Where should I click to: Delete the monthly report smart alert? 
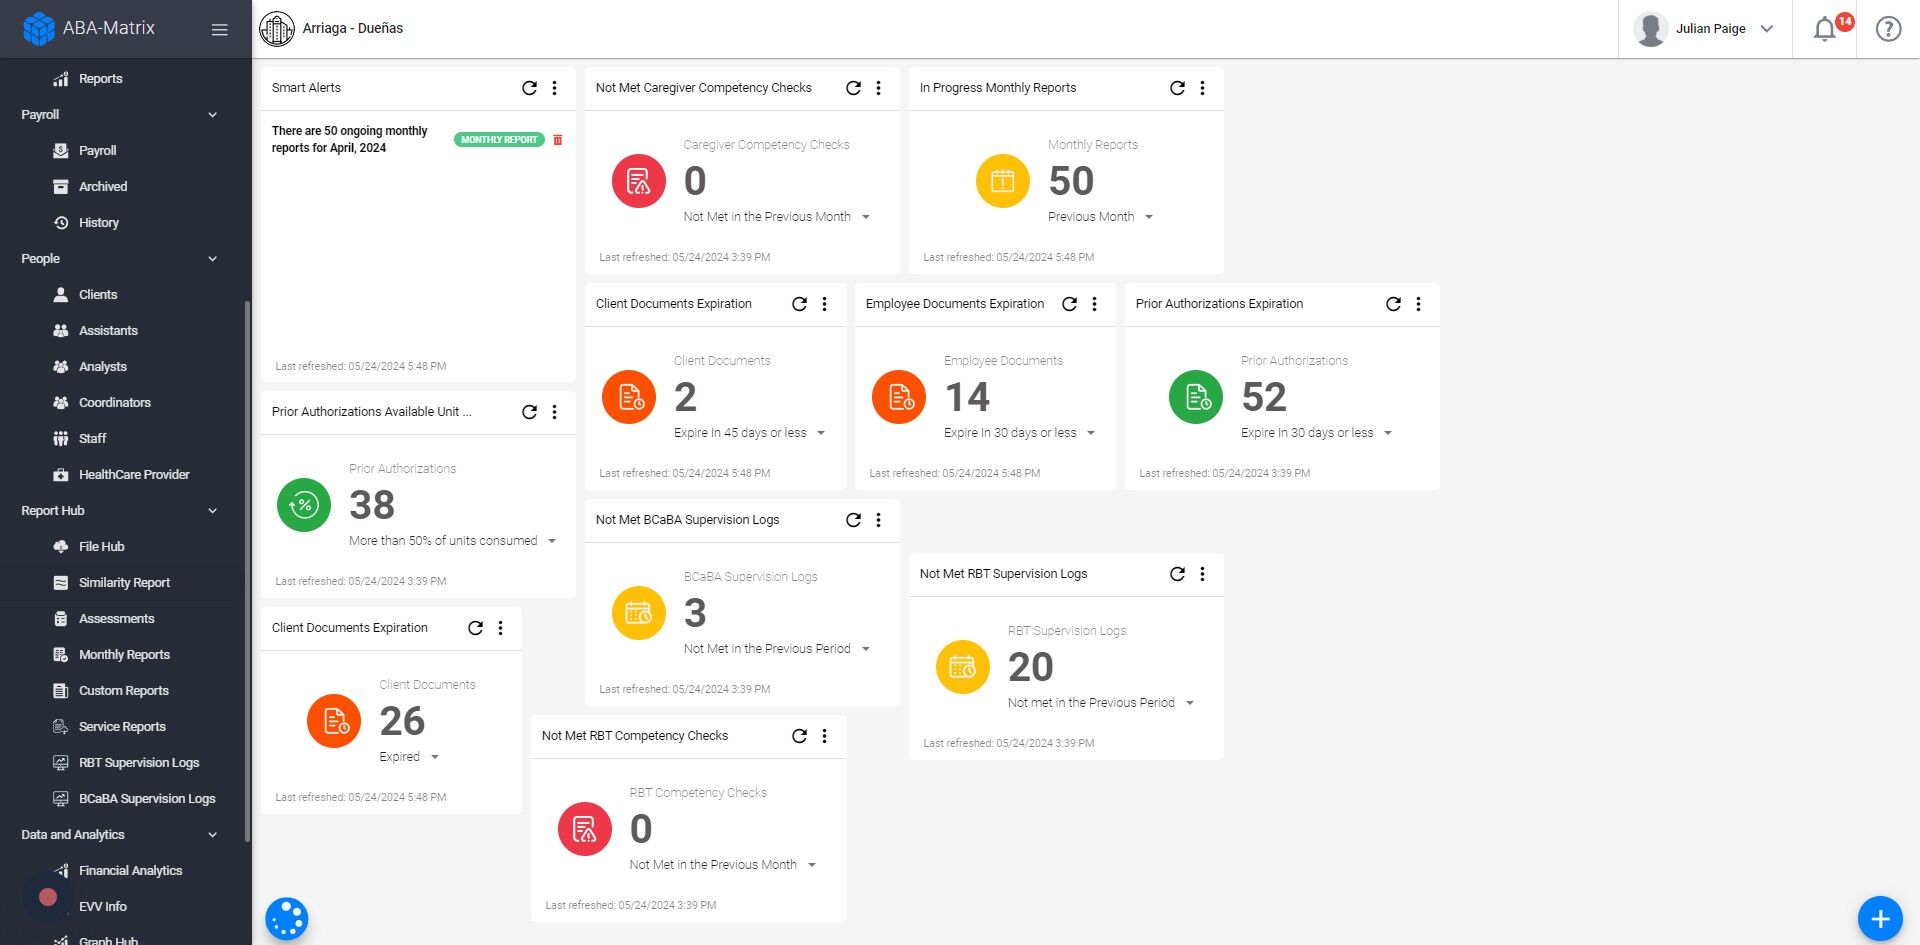pyautogui.click(x=558, y=140)
